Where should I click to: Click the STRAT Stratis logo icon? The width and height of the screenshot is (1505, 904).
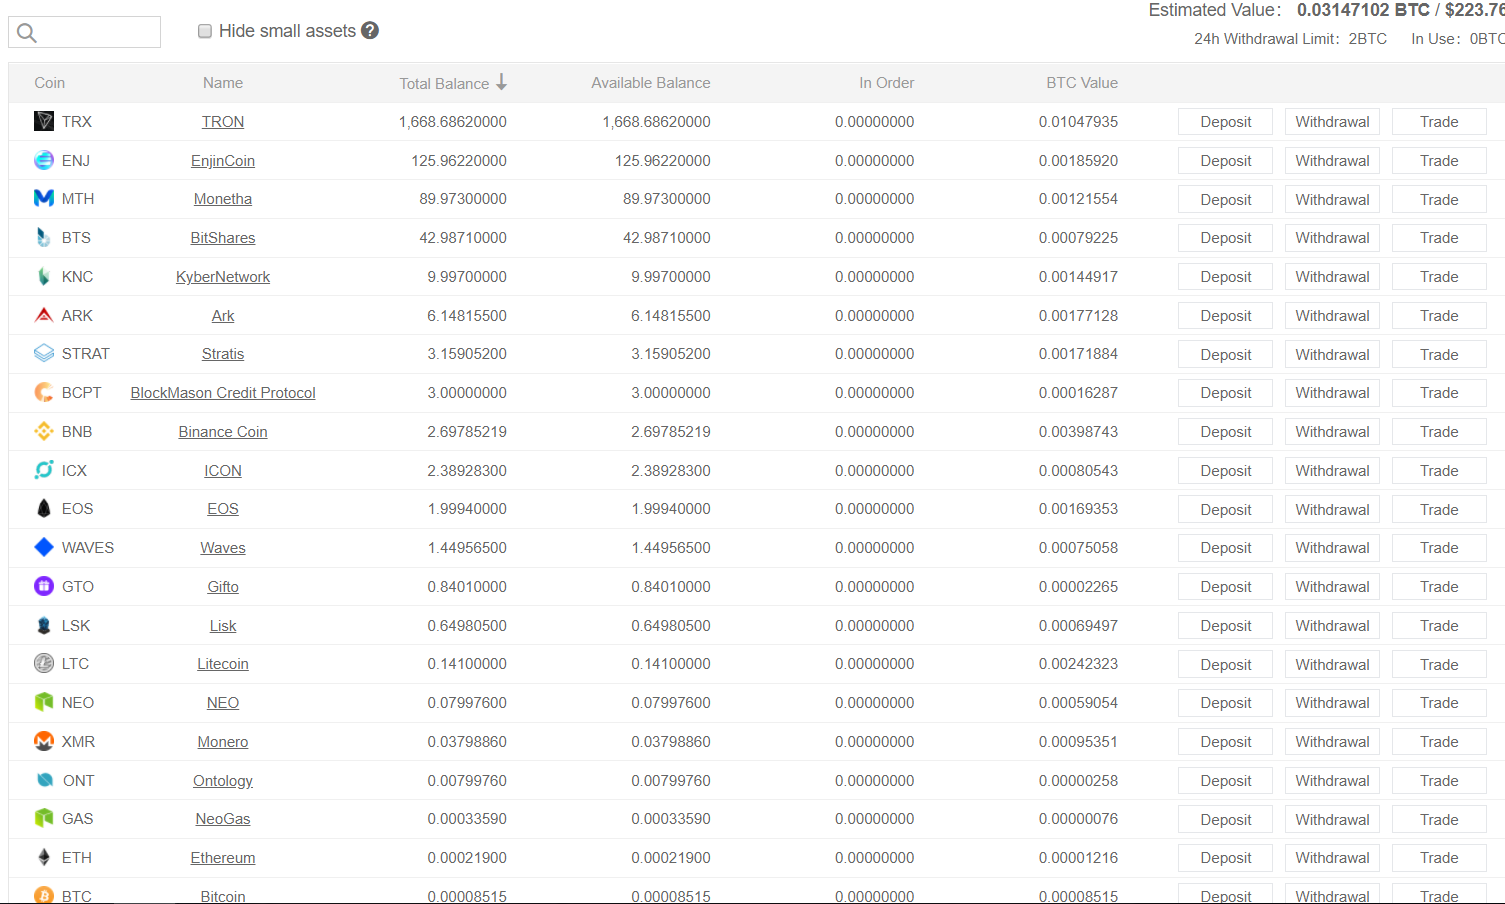pos(44,353)
